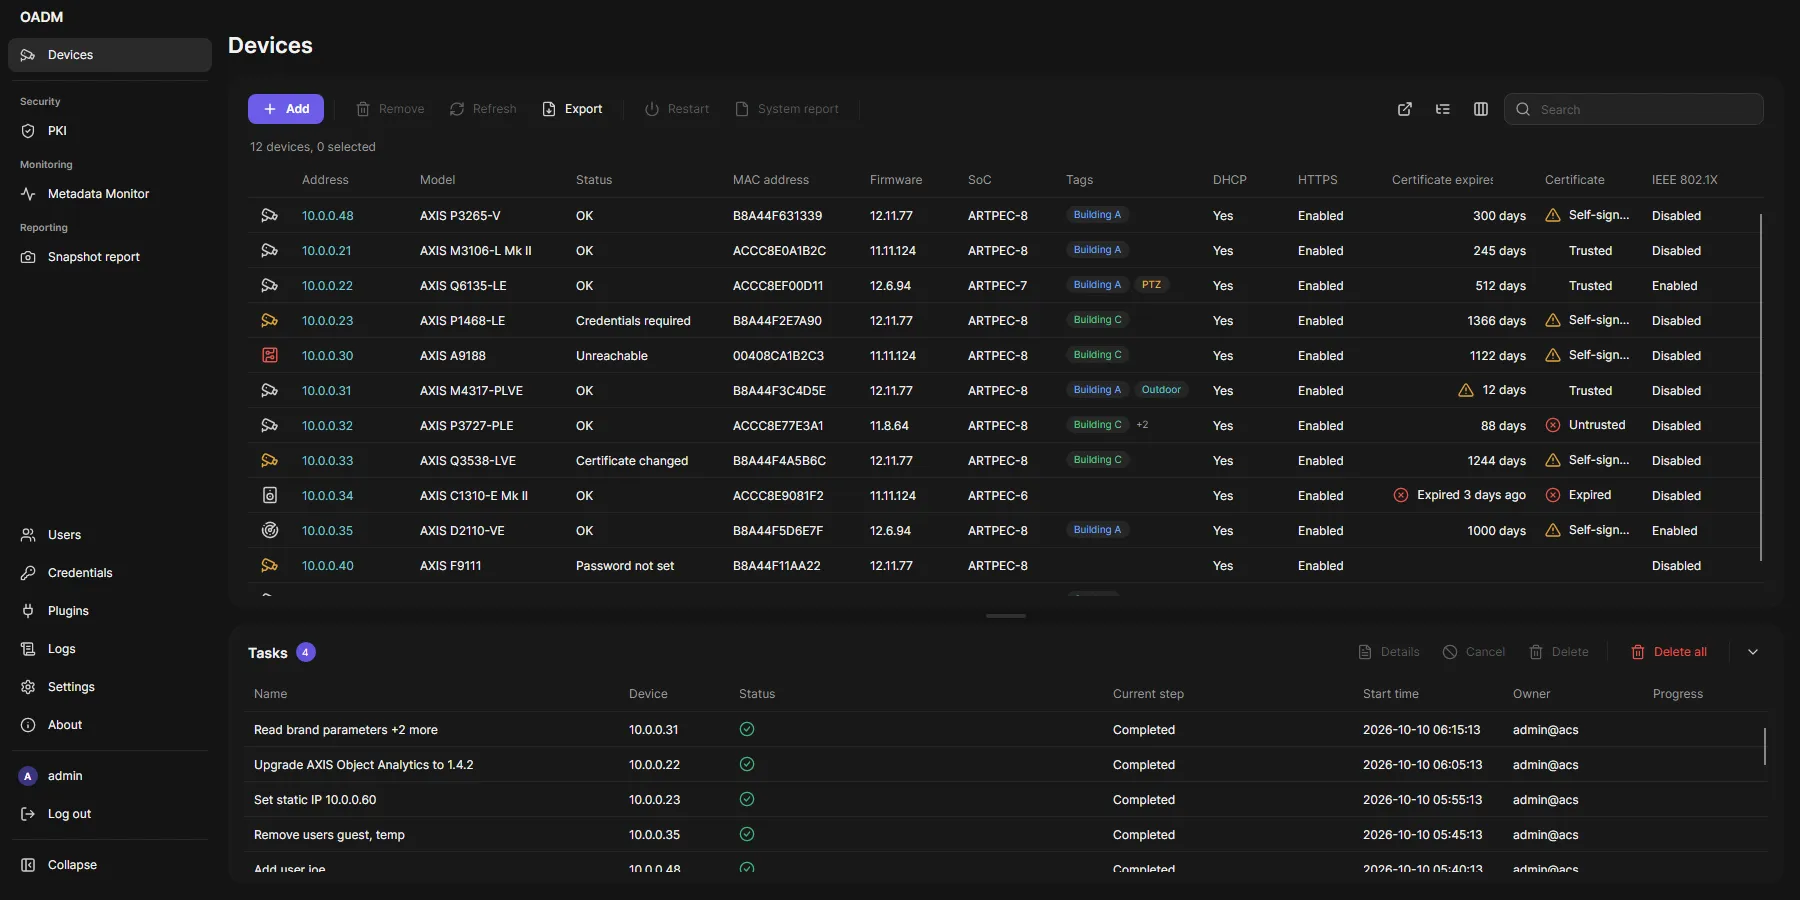The image size is (1800, 900).
Task: Sort by the Address column header
Action: point(325,180)
